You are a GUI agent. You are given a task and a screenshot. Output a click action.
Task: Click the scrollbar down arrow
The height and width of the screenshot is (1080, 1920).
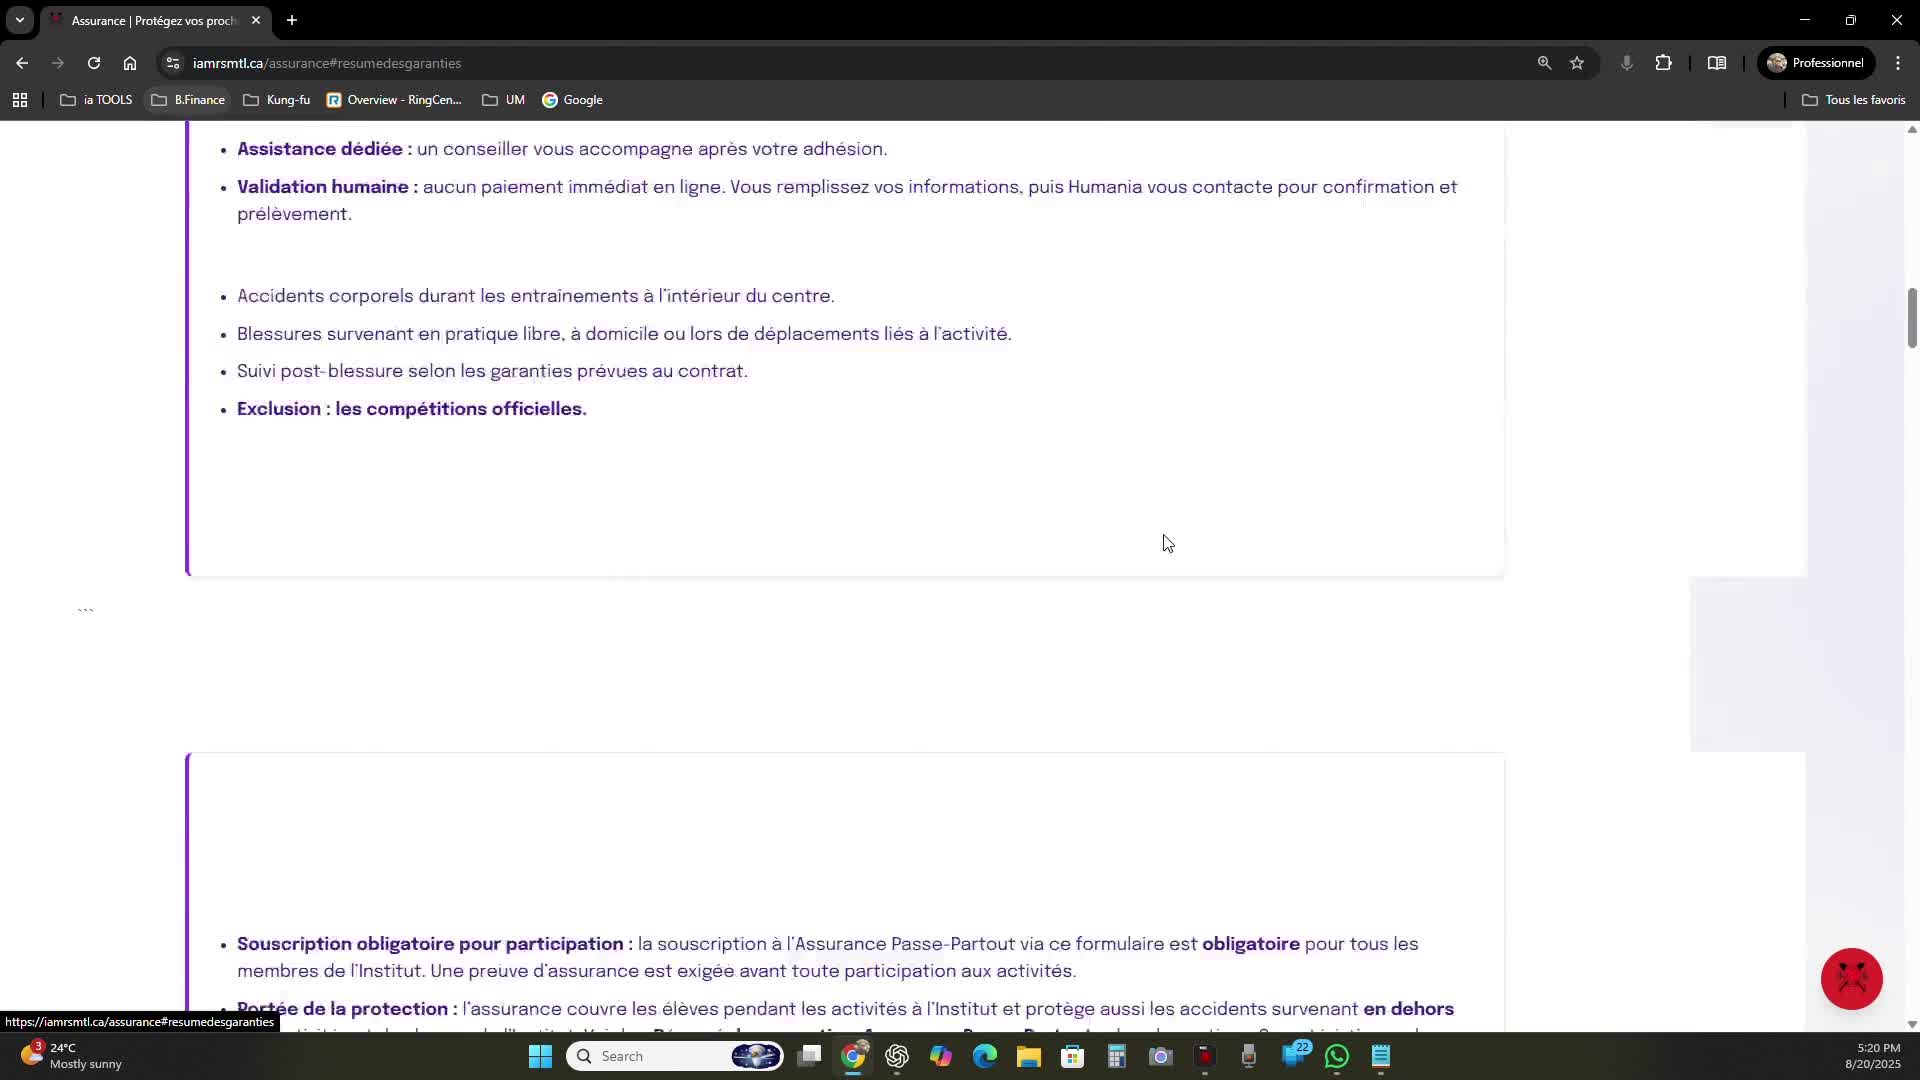point(1912,1024)
